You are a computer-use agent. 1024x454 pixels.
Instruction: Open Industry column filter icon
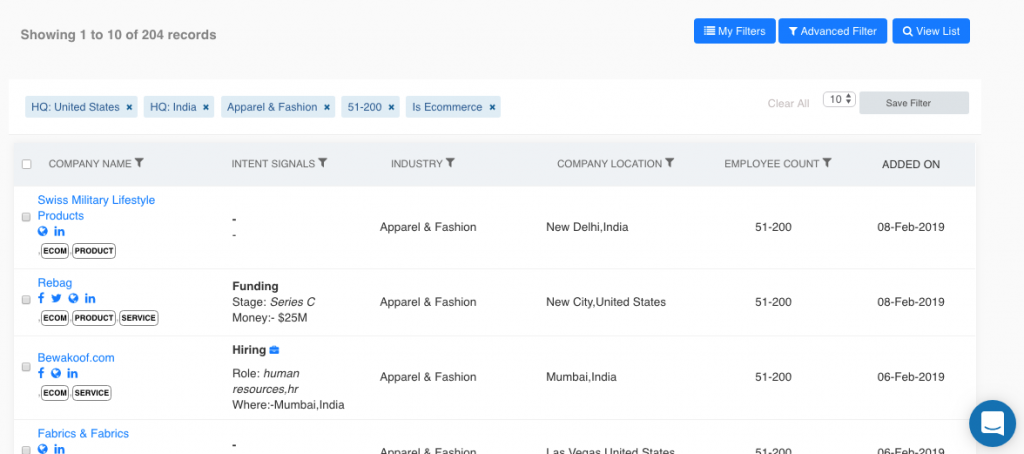[x=450, y=163]
